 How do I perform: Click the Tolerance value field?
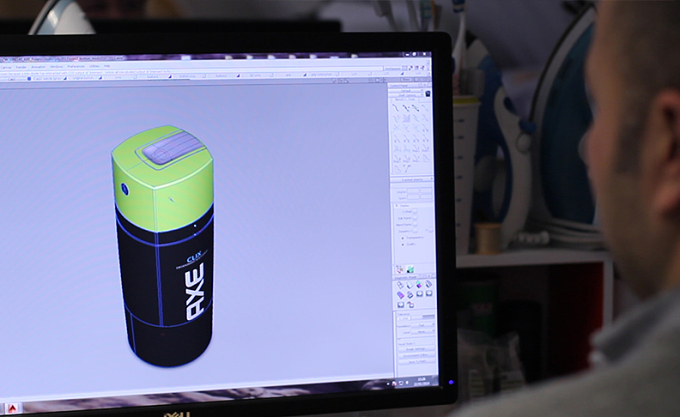coord(403,319)
